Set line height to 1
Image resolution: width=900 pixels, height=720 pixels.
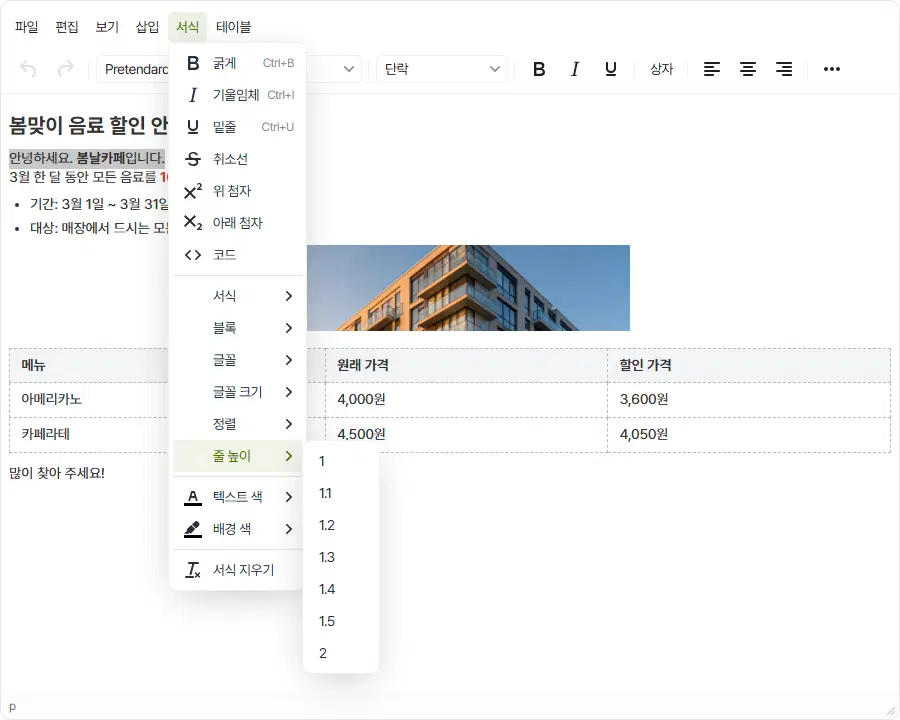click(x=340, y=461)
